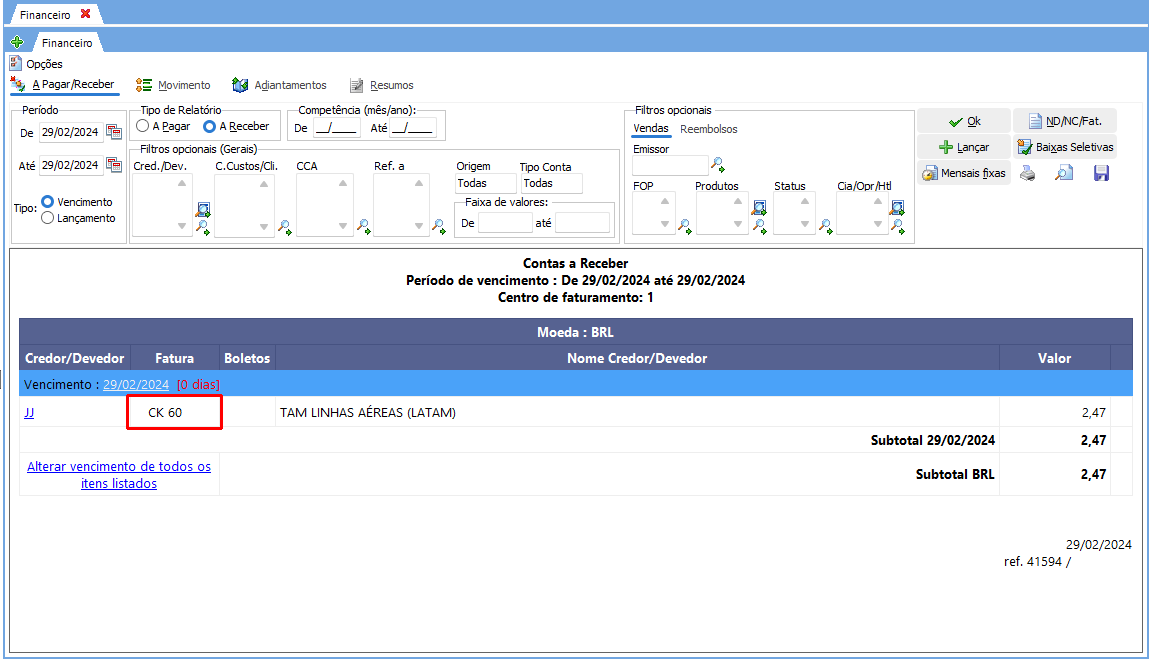Viewport: 1151px width, 664px height.
Task: Click the inner Financeiro sub-tab
Action: (67, 43)
